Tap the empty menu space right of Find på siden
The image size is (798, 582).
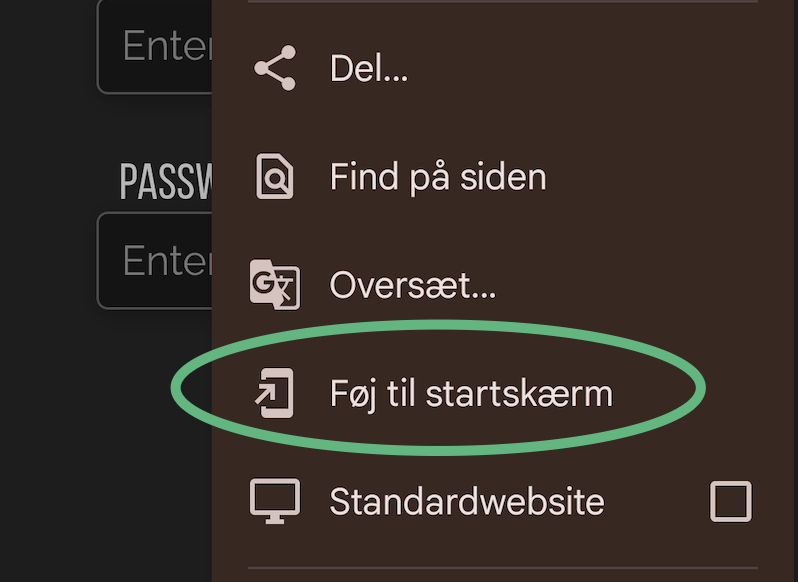tap(662, 176)
